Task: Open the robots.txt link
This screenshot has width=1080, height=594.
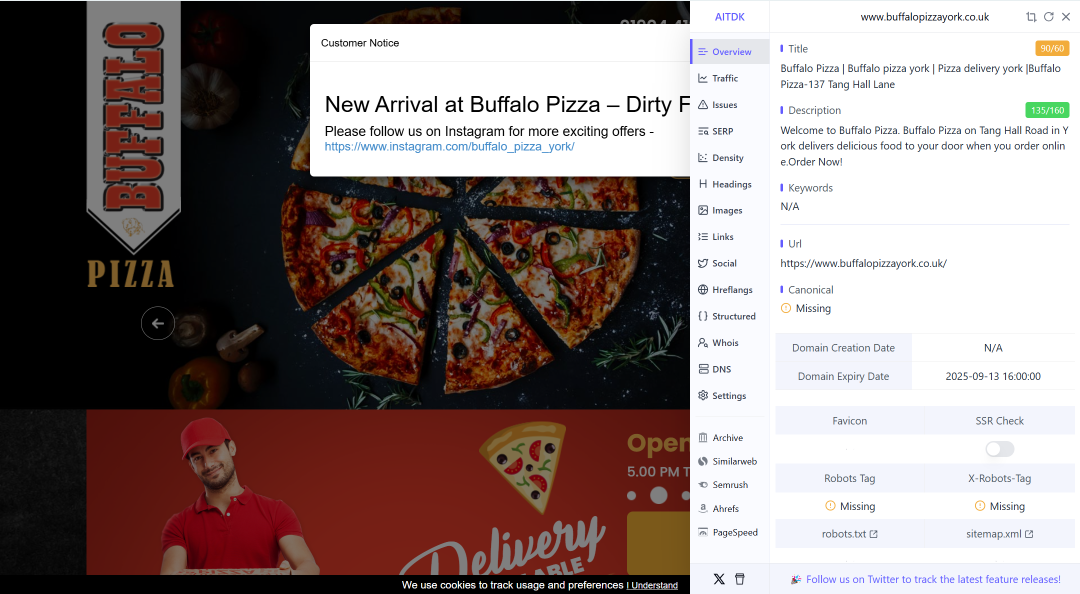Action: pos(849,534)
